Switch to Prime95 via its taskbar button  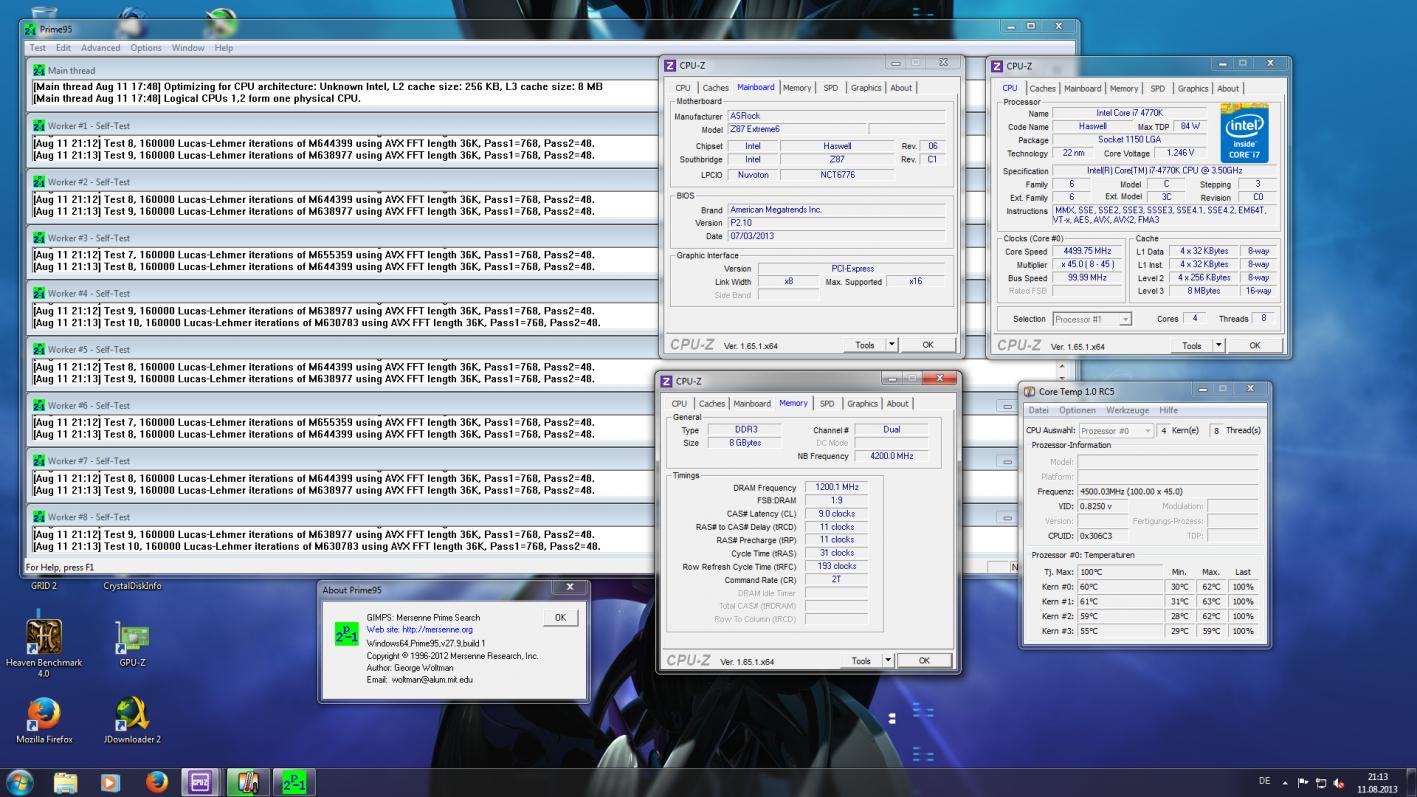click(294, 782)
